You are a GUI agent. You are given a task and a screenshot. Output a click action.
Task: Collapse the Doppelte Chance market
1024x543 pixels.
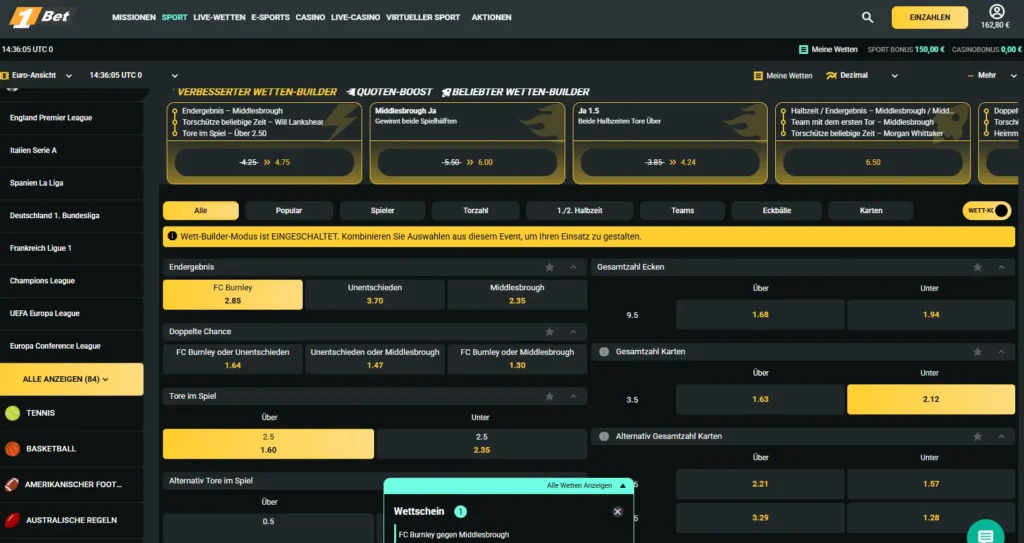tap(573, 332)
